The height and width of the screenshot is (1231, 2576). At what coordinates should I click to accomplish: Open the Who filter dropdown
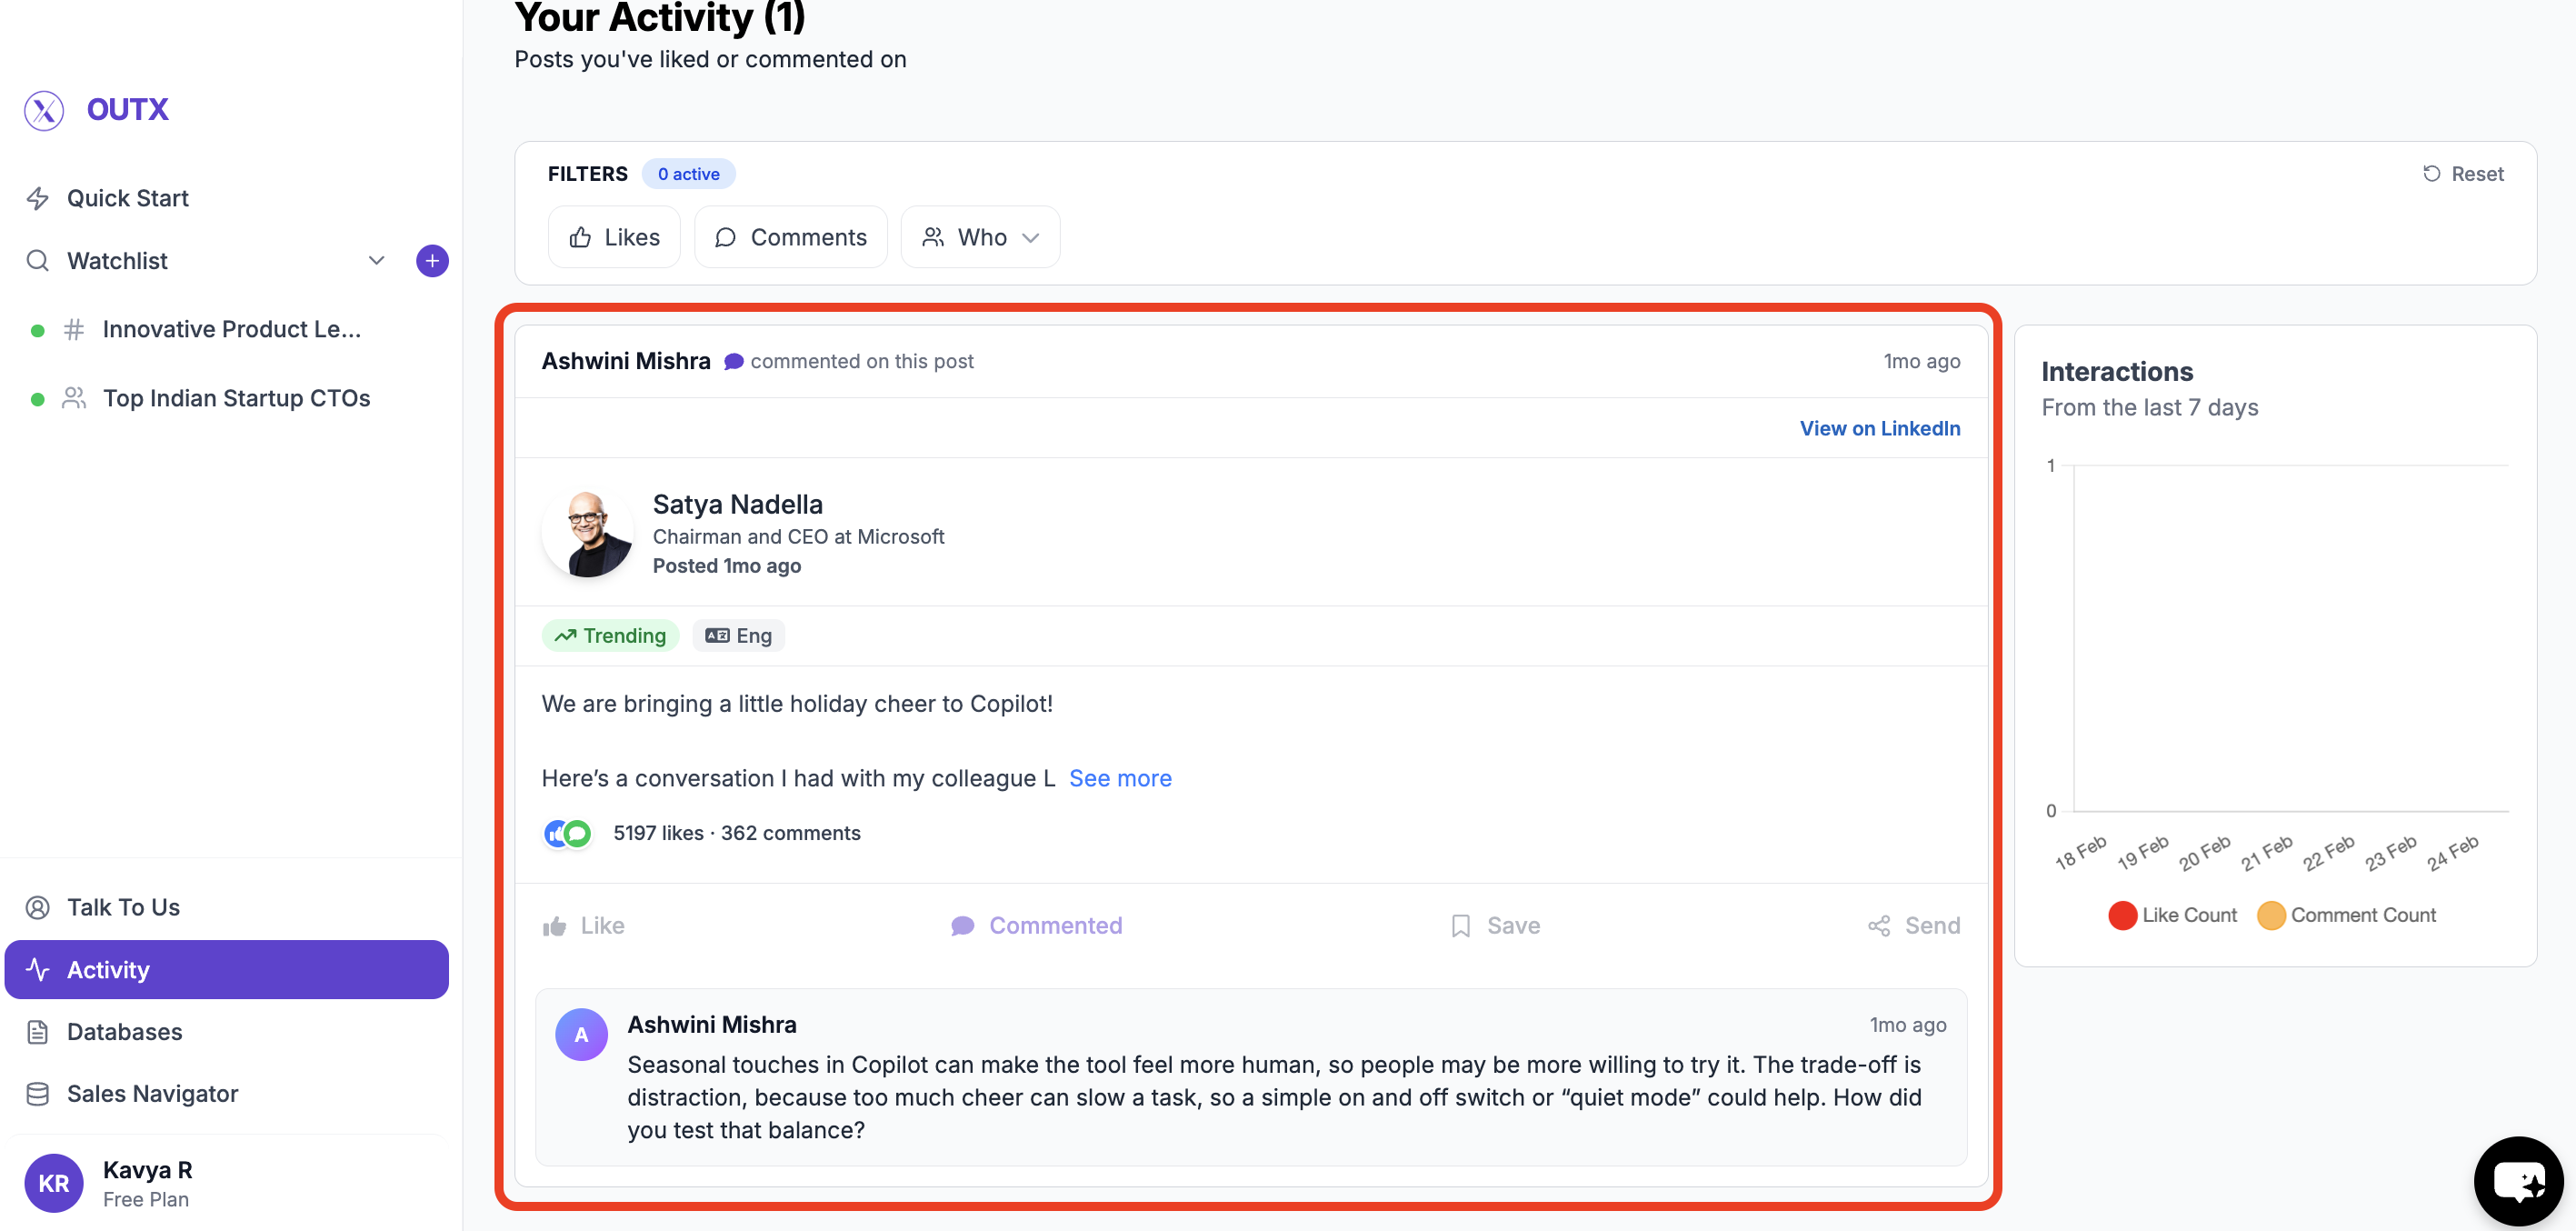pos(979,237)
